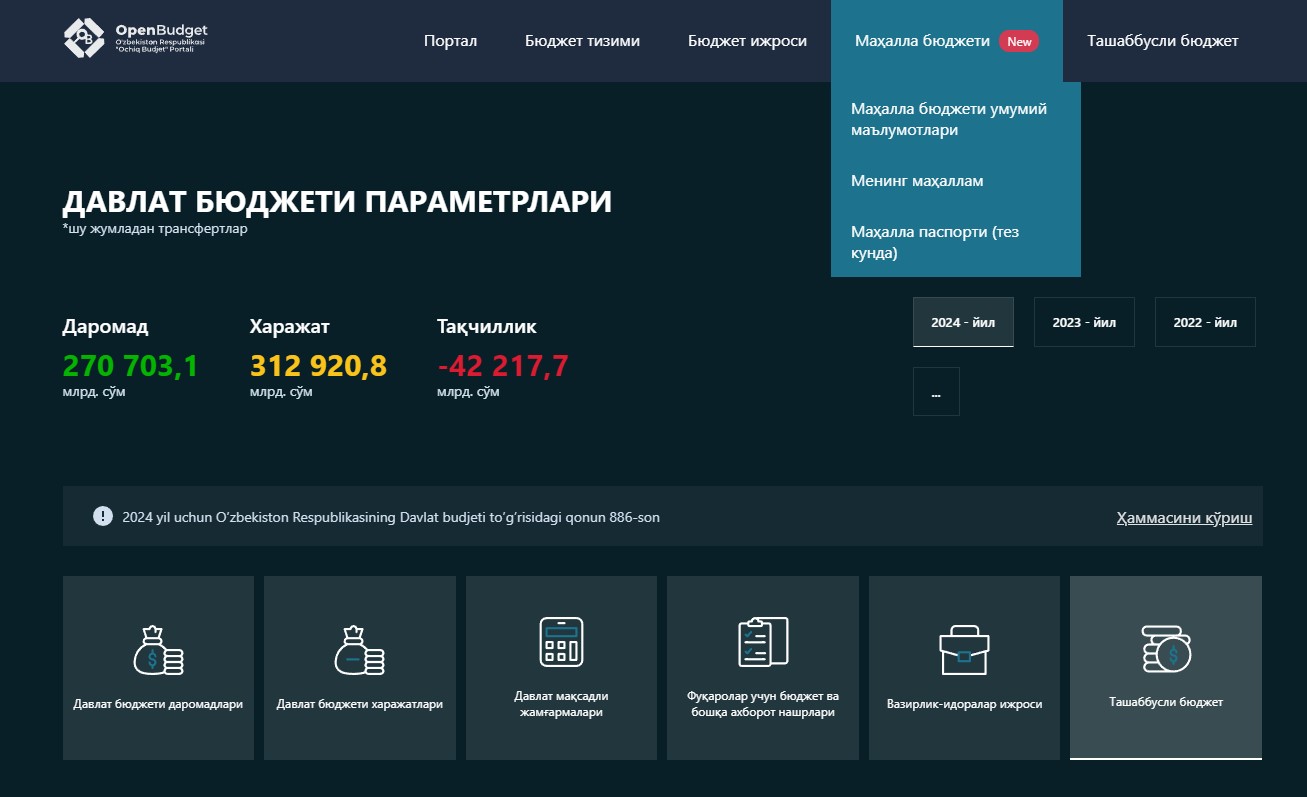This screenshot has height=797, width=1307.
Task: Click the checklist documents icon for Фуқаролар учун бюджет
Action: click(x=763, y=641)
